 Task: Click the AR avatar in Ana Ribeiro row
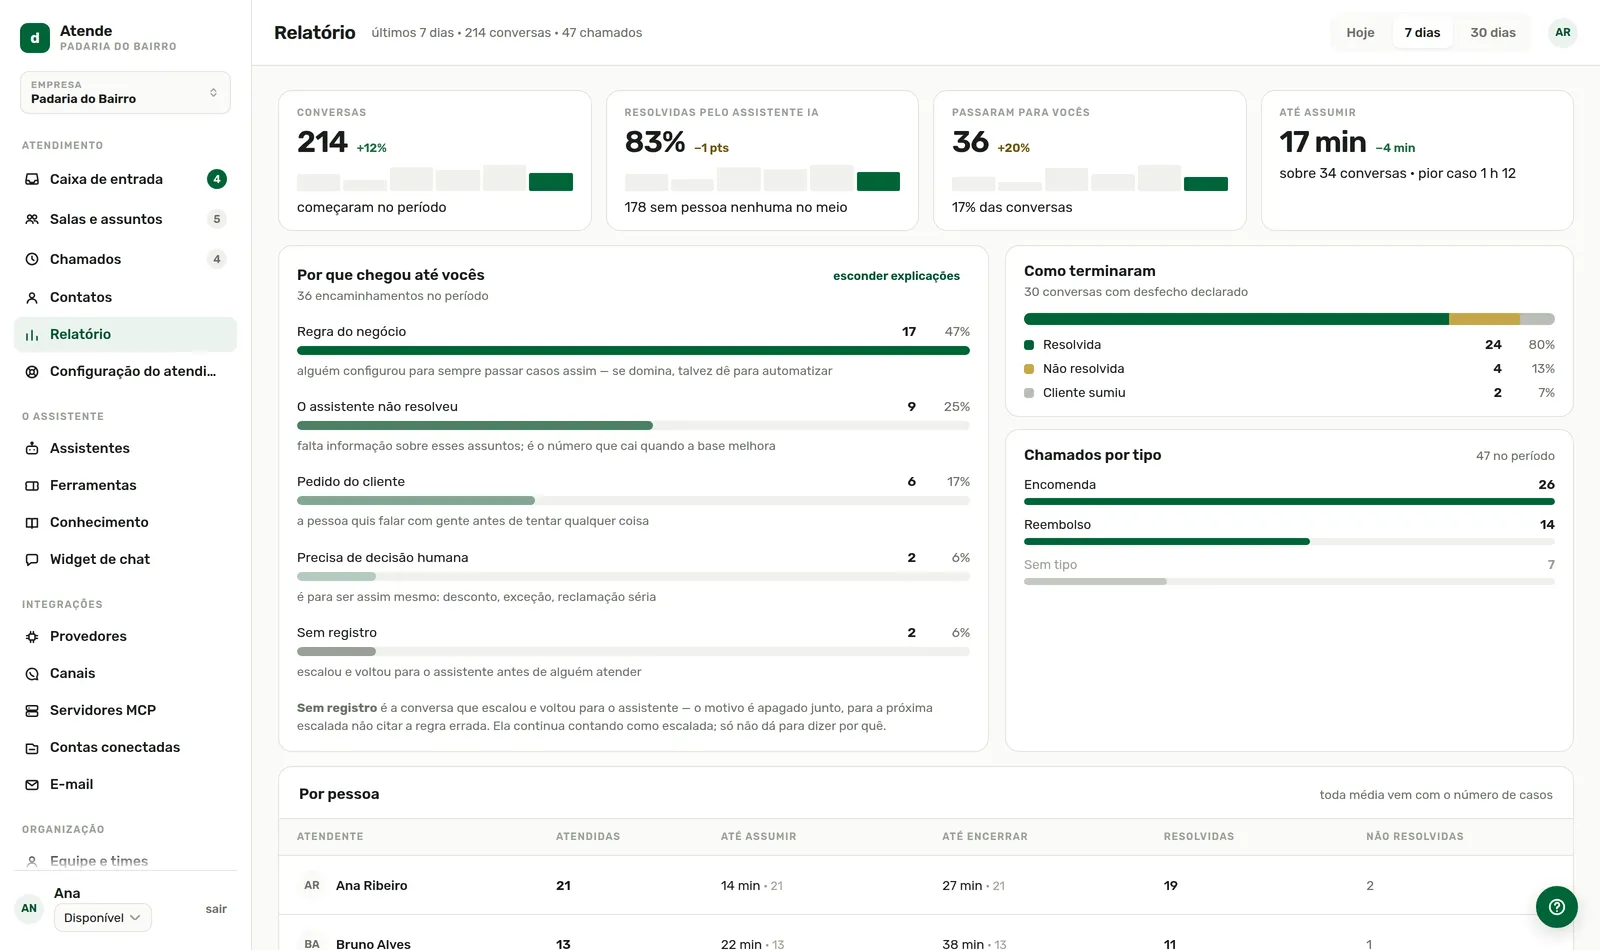coord(312,885)
